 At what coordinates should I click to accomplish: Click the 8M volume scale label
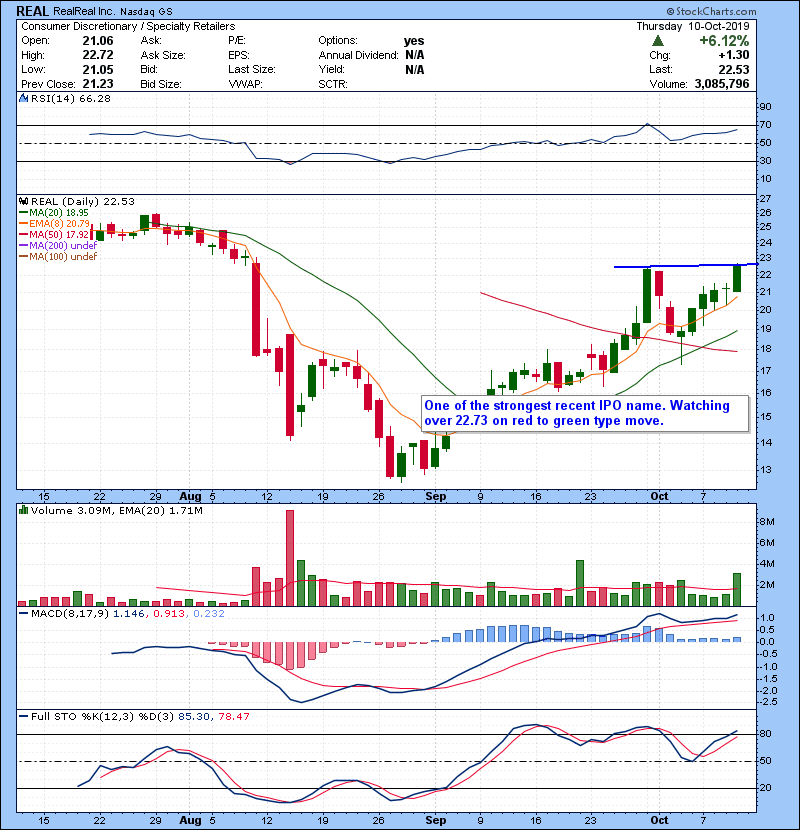pyautogui.click(x=767, y=522)
